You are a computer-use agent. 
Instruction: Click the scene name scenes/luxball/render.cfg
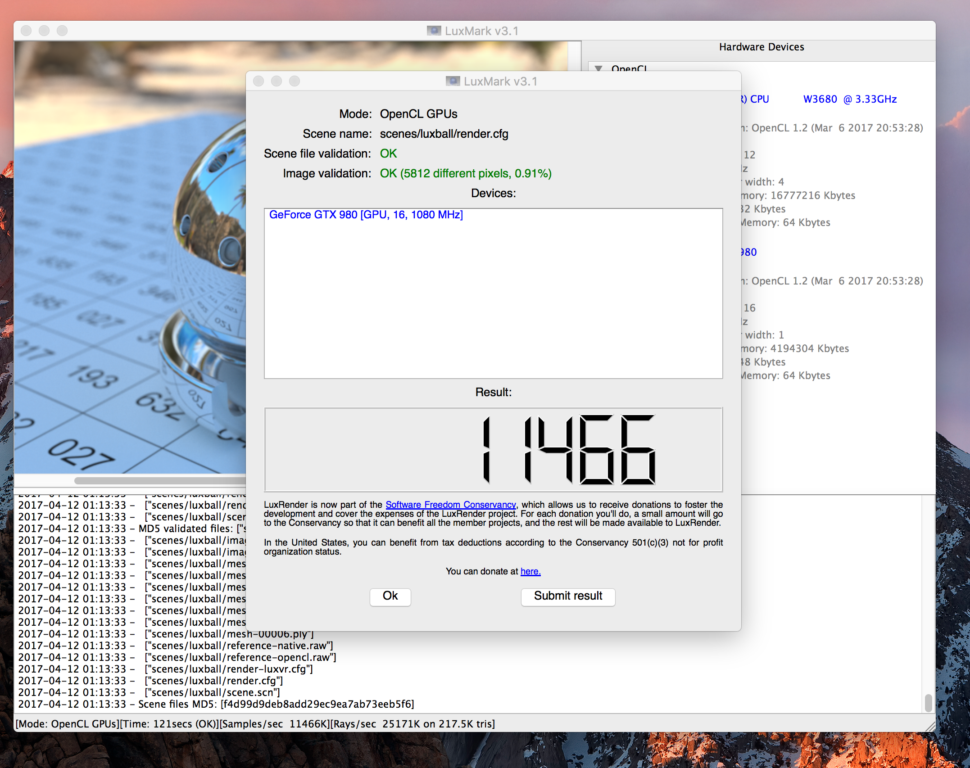pos(444,134)
